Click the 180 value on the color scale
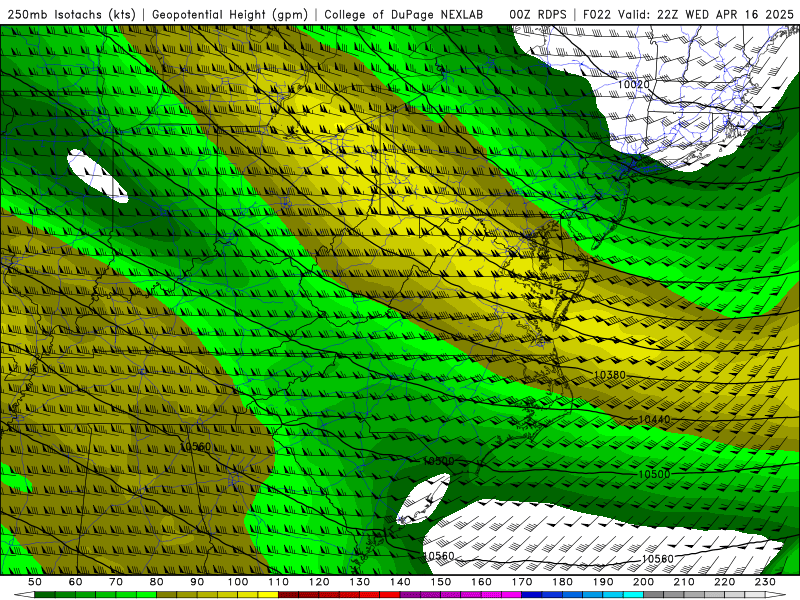The image size is (800, 600). (562, 582)
